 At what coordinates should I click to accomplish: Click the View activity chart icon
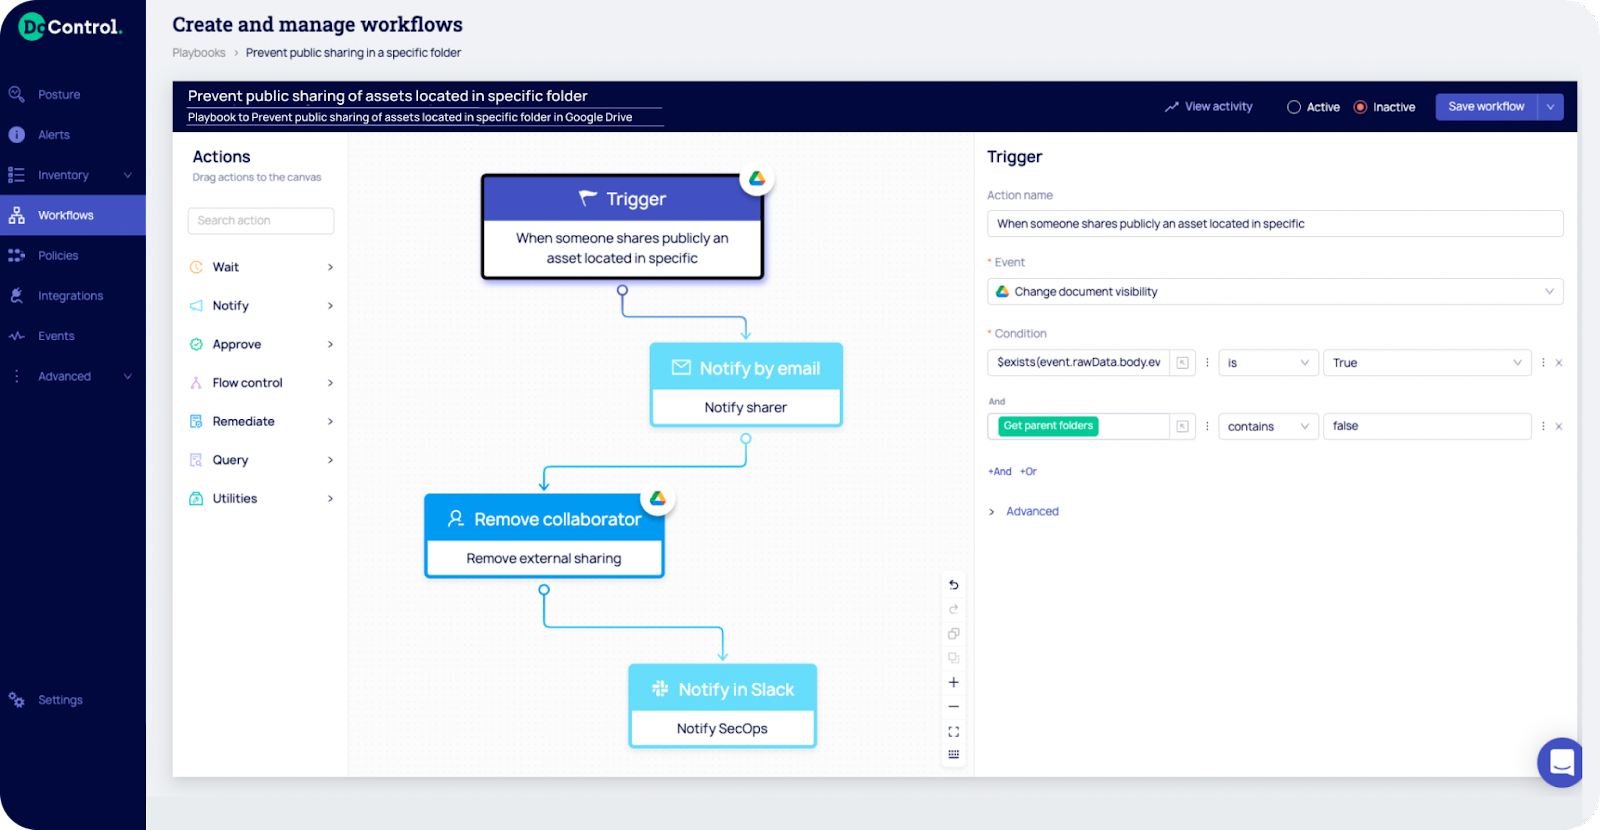(1171, 107)
